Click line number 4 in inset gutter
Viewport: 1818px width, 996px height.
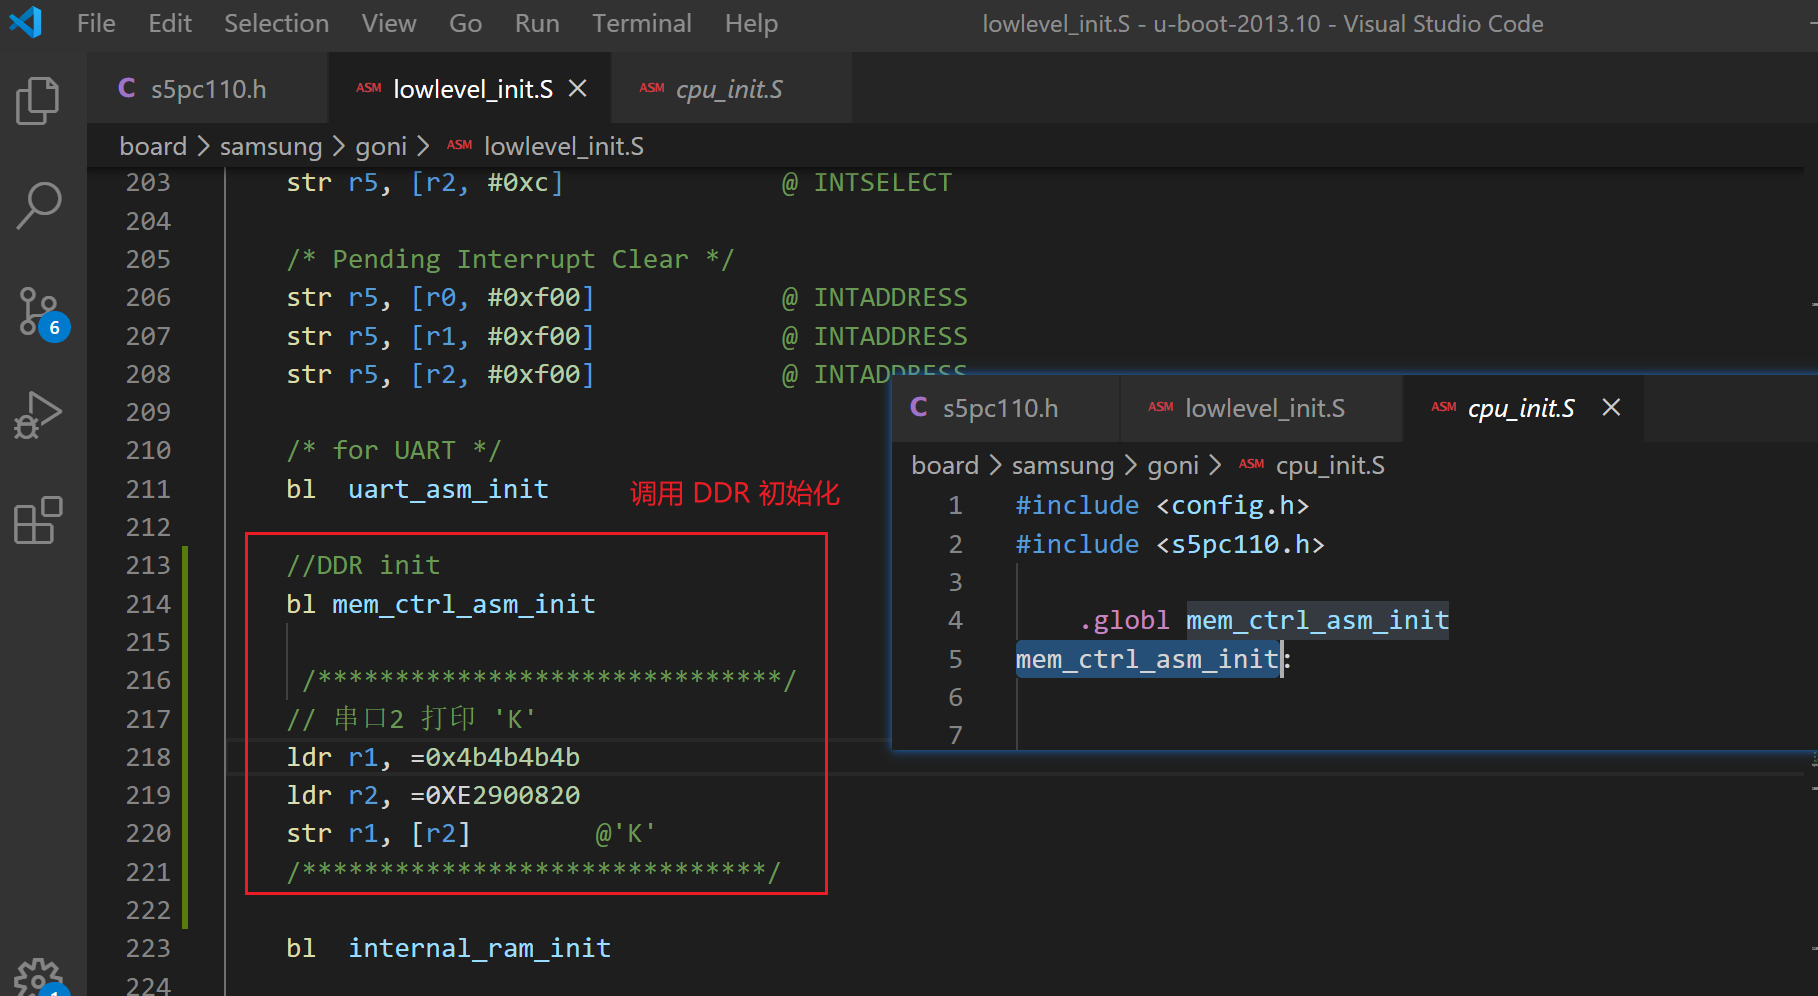coord(955,620)
